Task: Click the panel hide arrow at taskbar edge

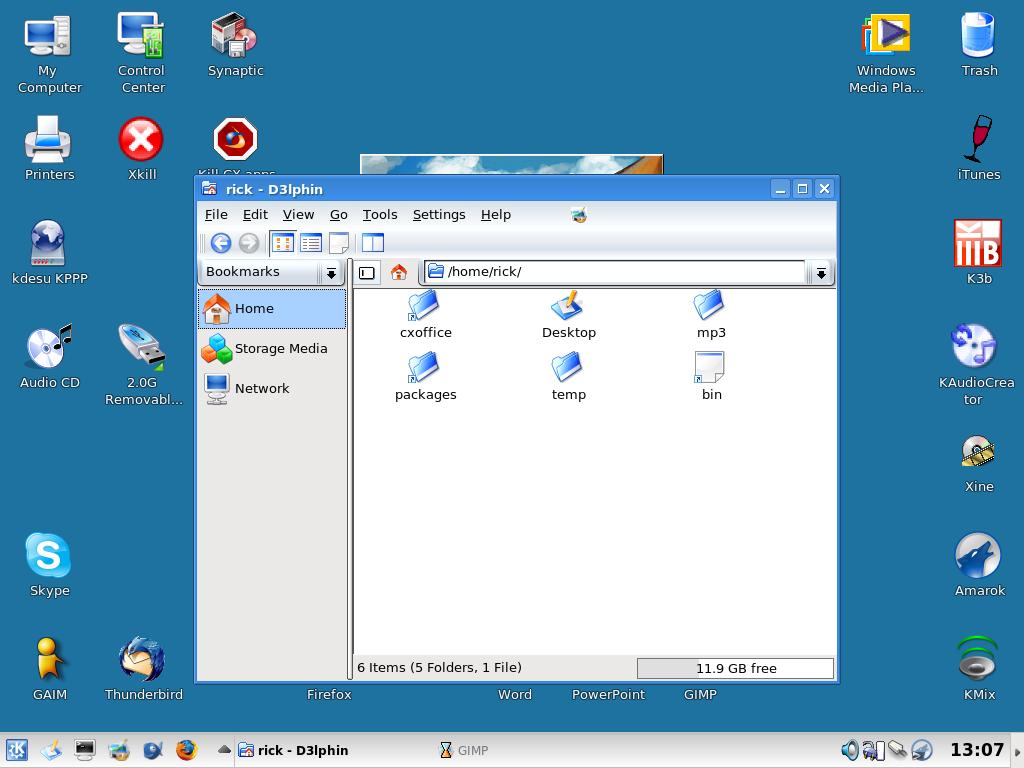Action: tap(1017, 750)
